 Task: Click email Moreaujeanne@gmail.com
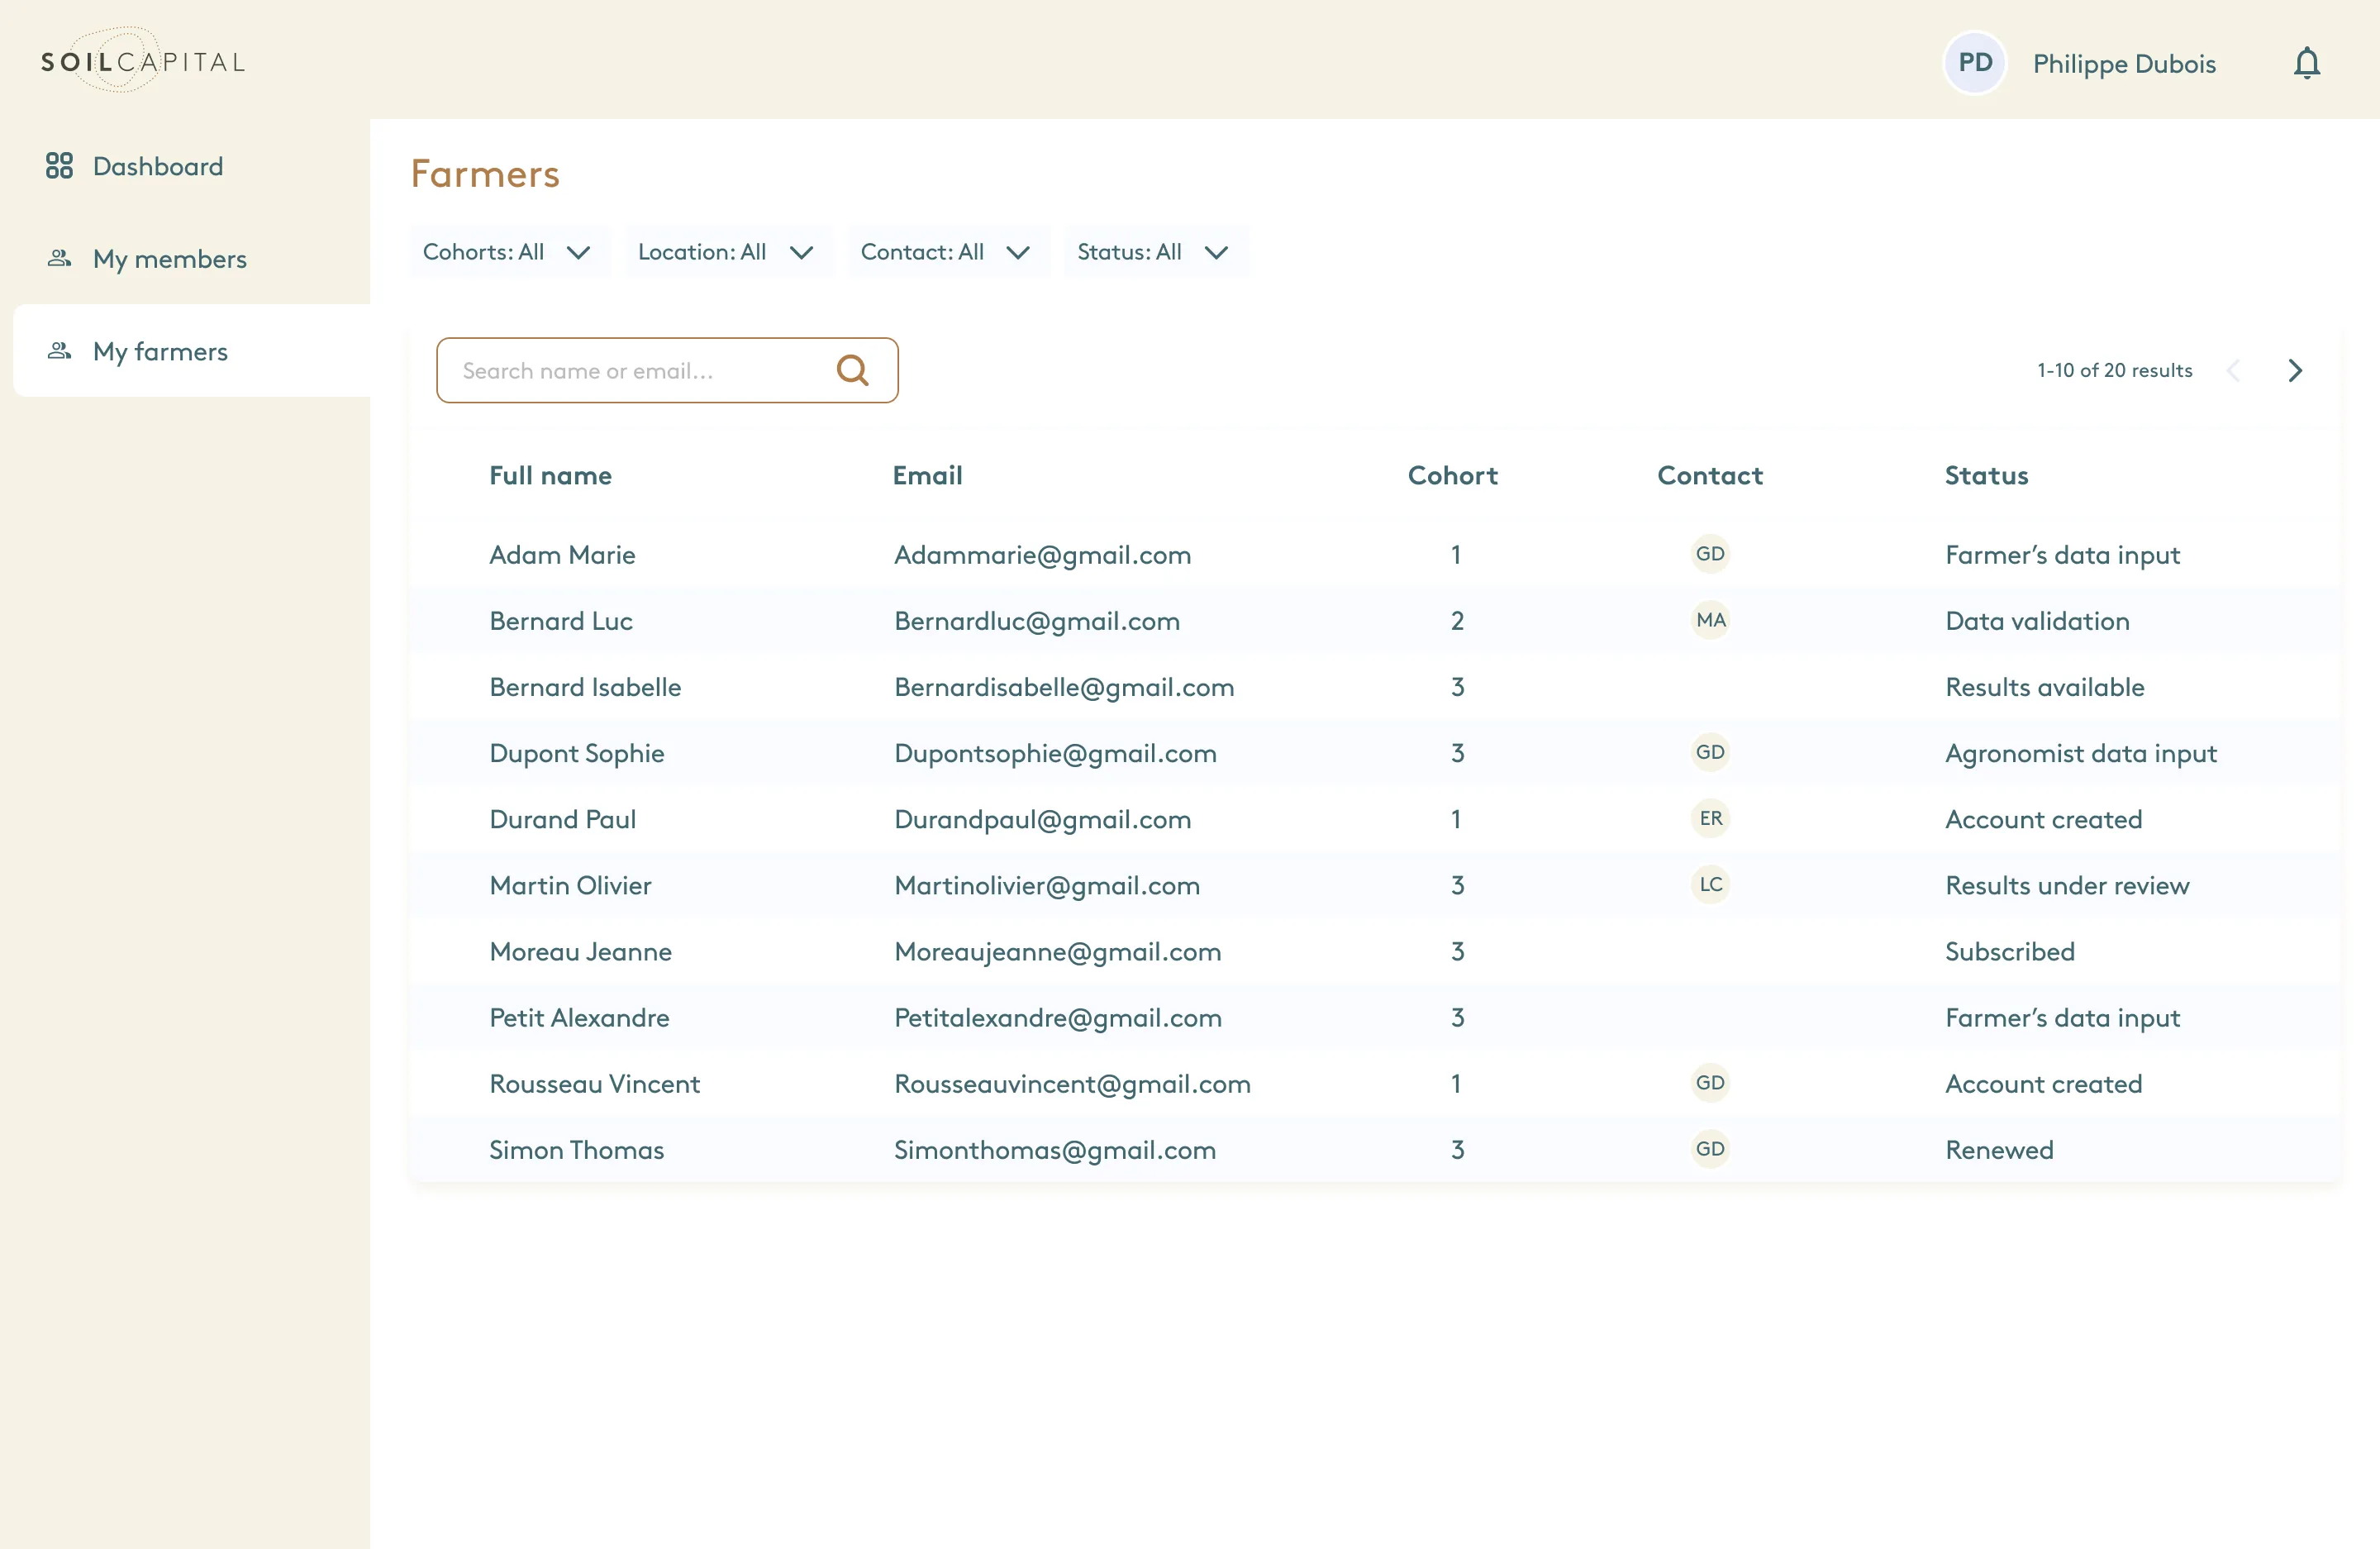click(1057, 951)
